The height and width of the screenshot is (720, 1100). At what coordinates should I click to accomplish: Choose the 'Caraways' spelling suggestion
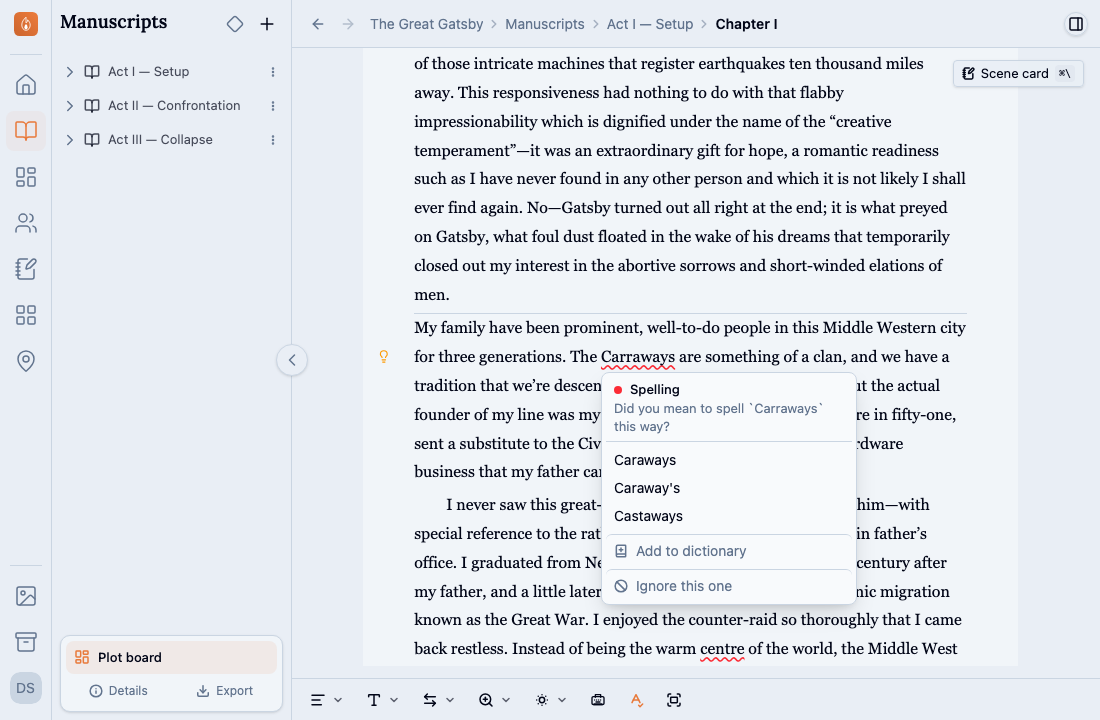click(728, 460)
